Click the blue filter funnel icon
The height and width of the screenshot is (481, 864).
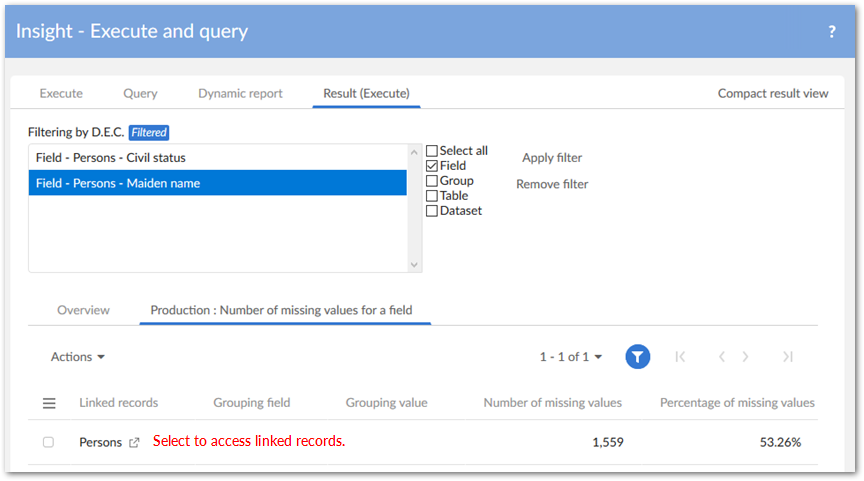click(x=638, y=357)
